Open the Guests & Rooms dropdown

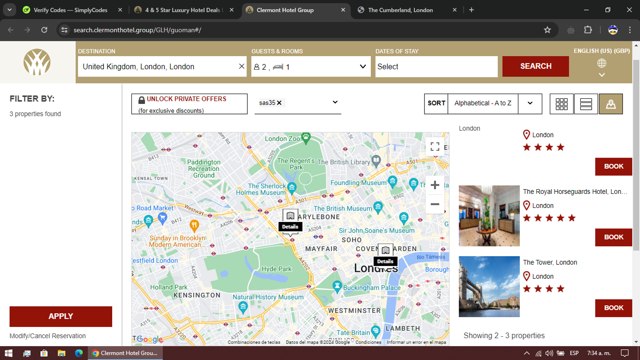[311, 67]
